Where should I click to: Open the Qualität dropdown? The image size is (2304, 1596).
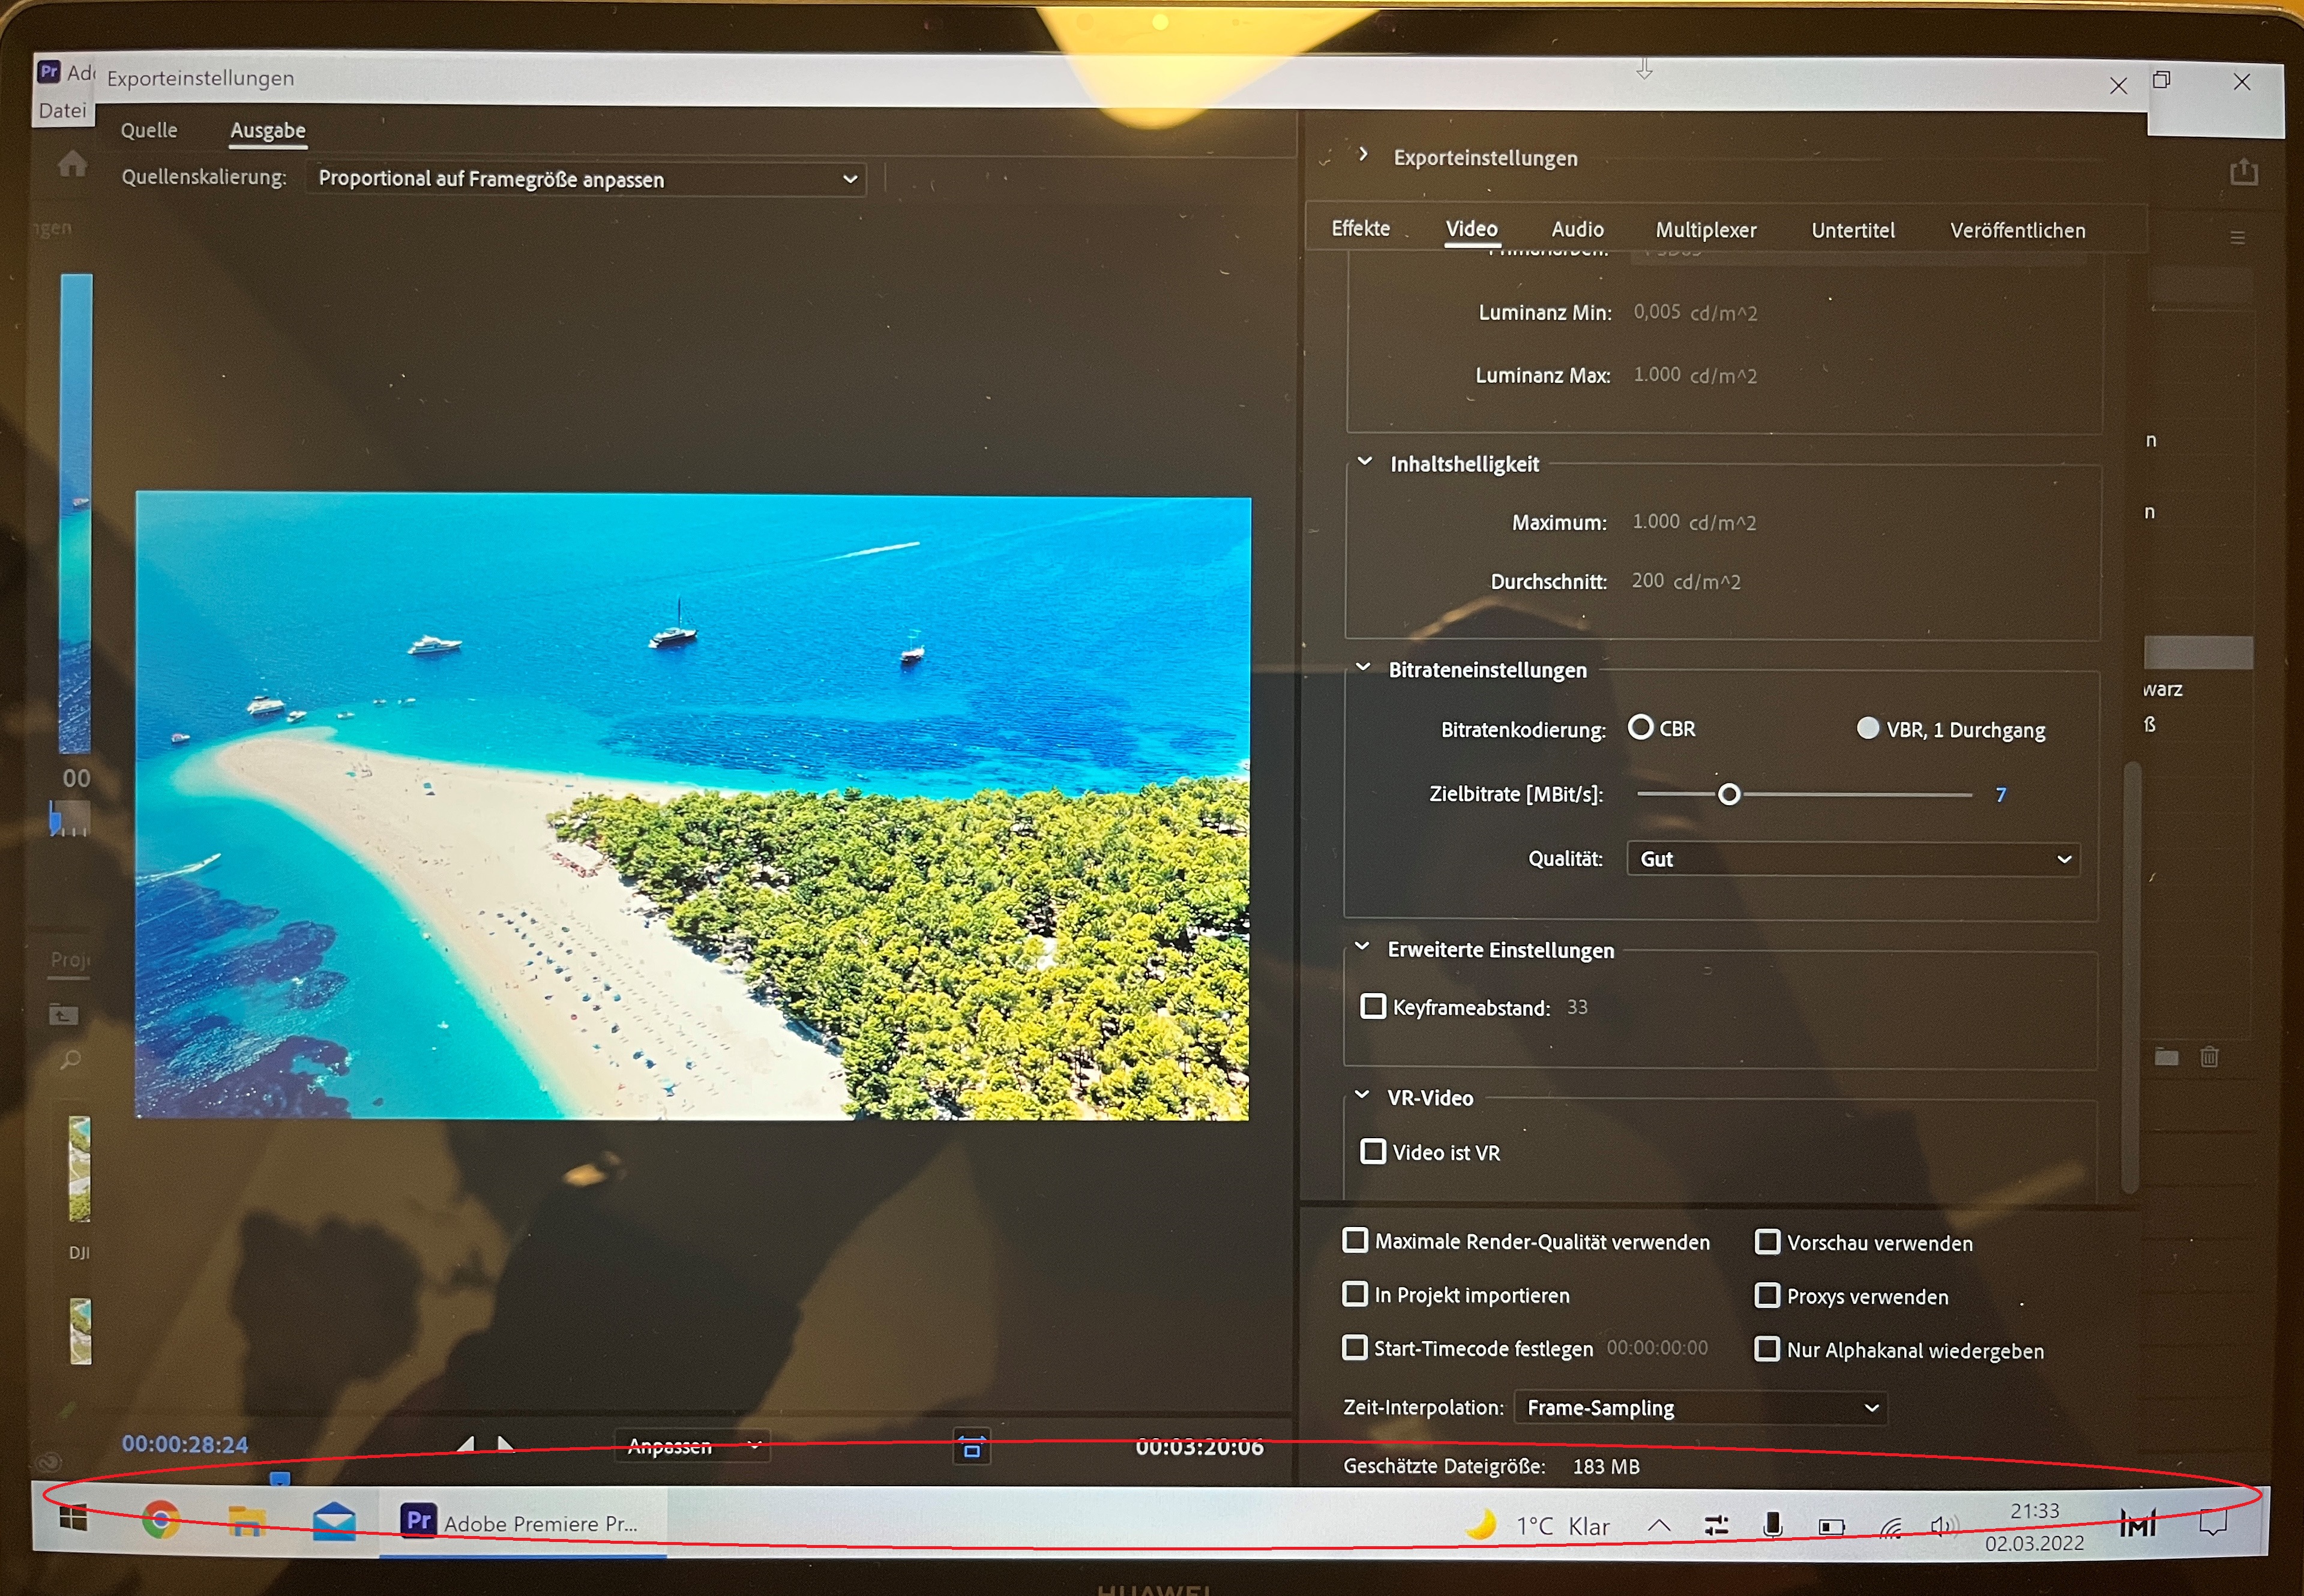pyautogui.click(x=1853, y=859)
